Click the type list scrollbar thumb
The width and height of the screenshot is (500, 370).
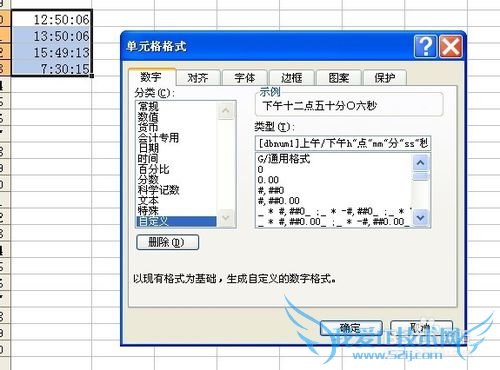click(x=421, y=176)
